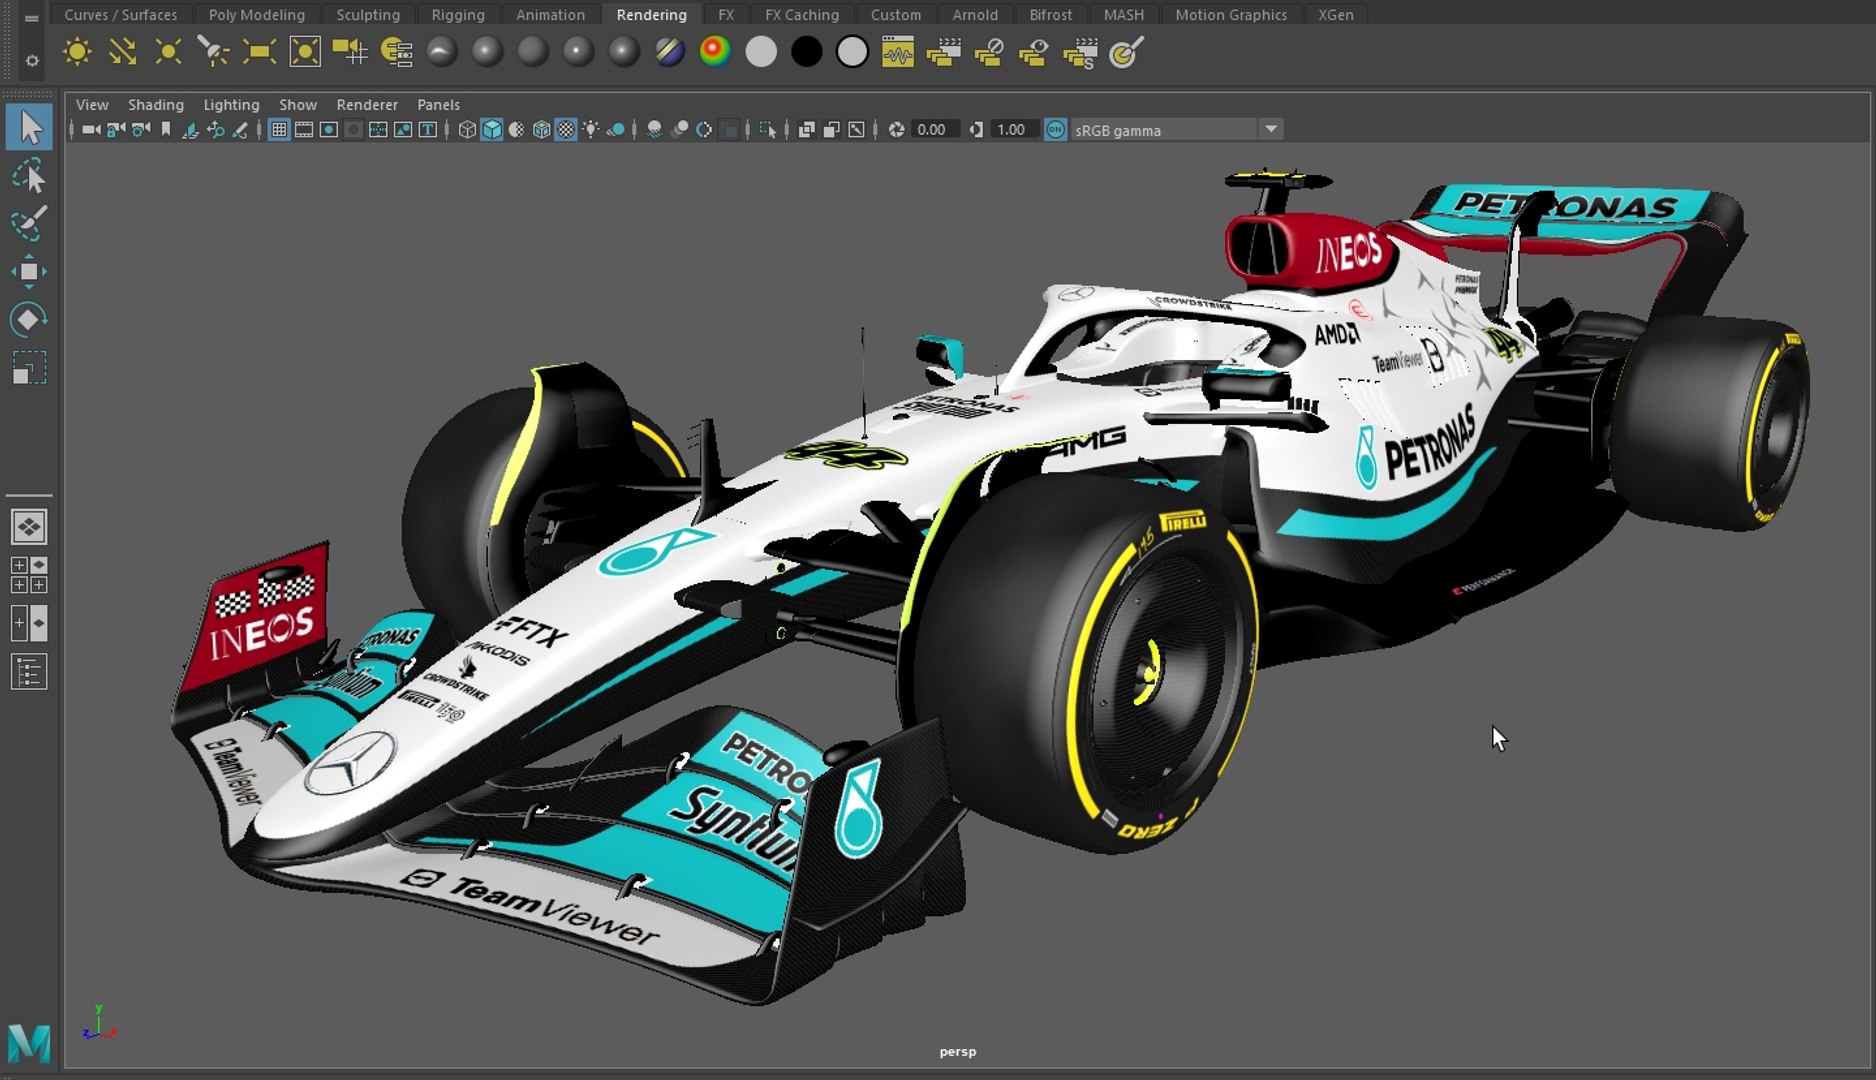This screenshot has width=1876, height=1080.
Task: Create a Volume Light from the shelf
Action: tap(305, 52)
